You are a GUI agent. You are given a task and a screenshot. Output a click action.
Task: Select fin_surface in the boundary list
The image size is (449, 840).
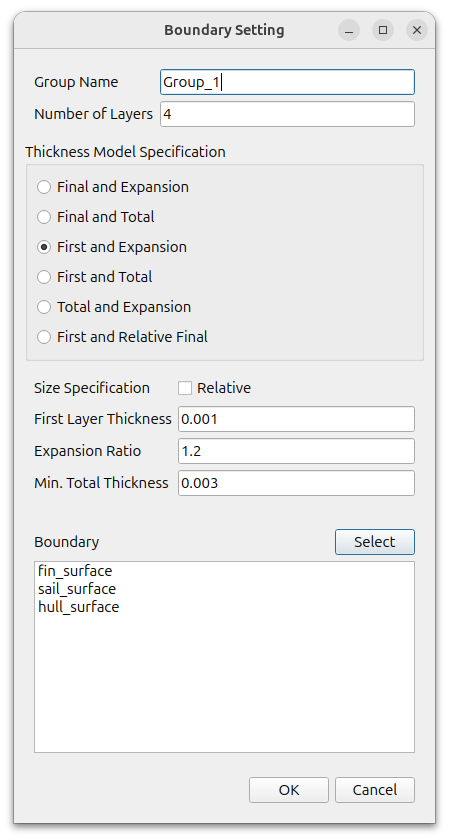click(x=75, y=571)
